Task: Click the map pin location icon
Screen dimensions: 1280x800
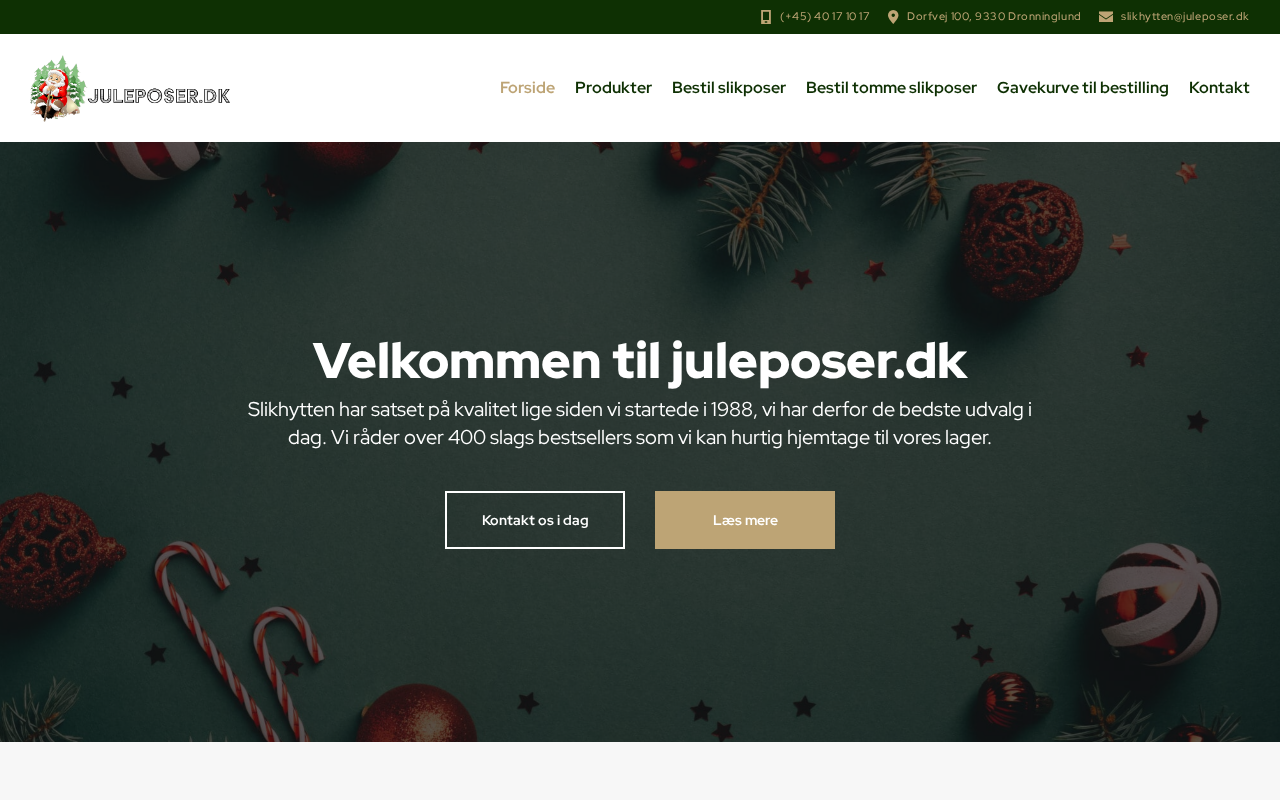Action: (x=893, y=17)
